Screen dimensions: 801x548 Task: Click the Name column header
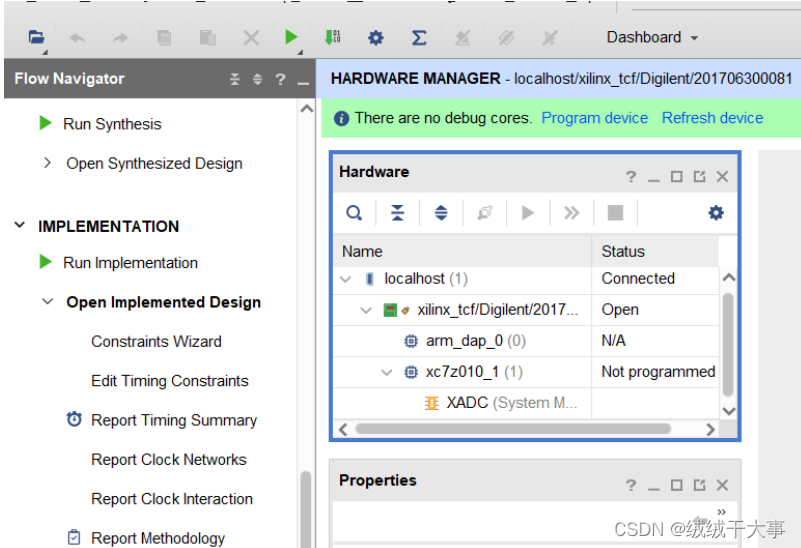coord(462,251)
